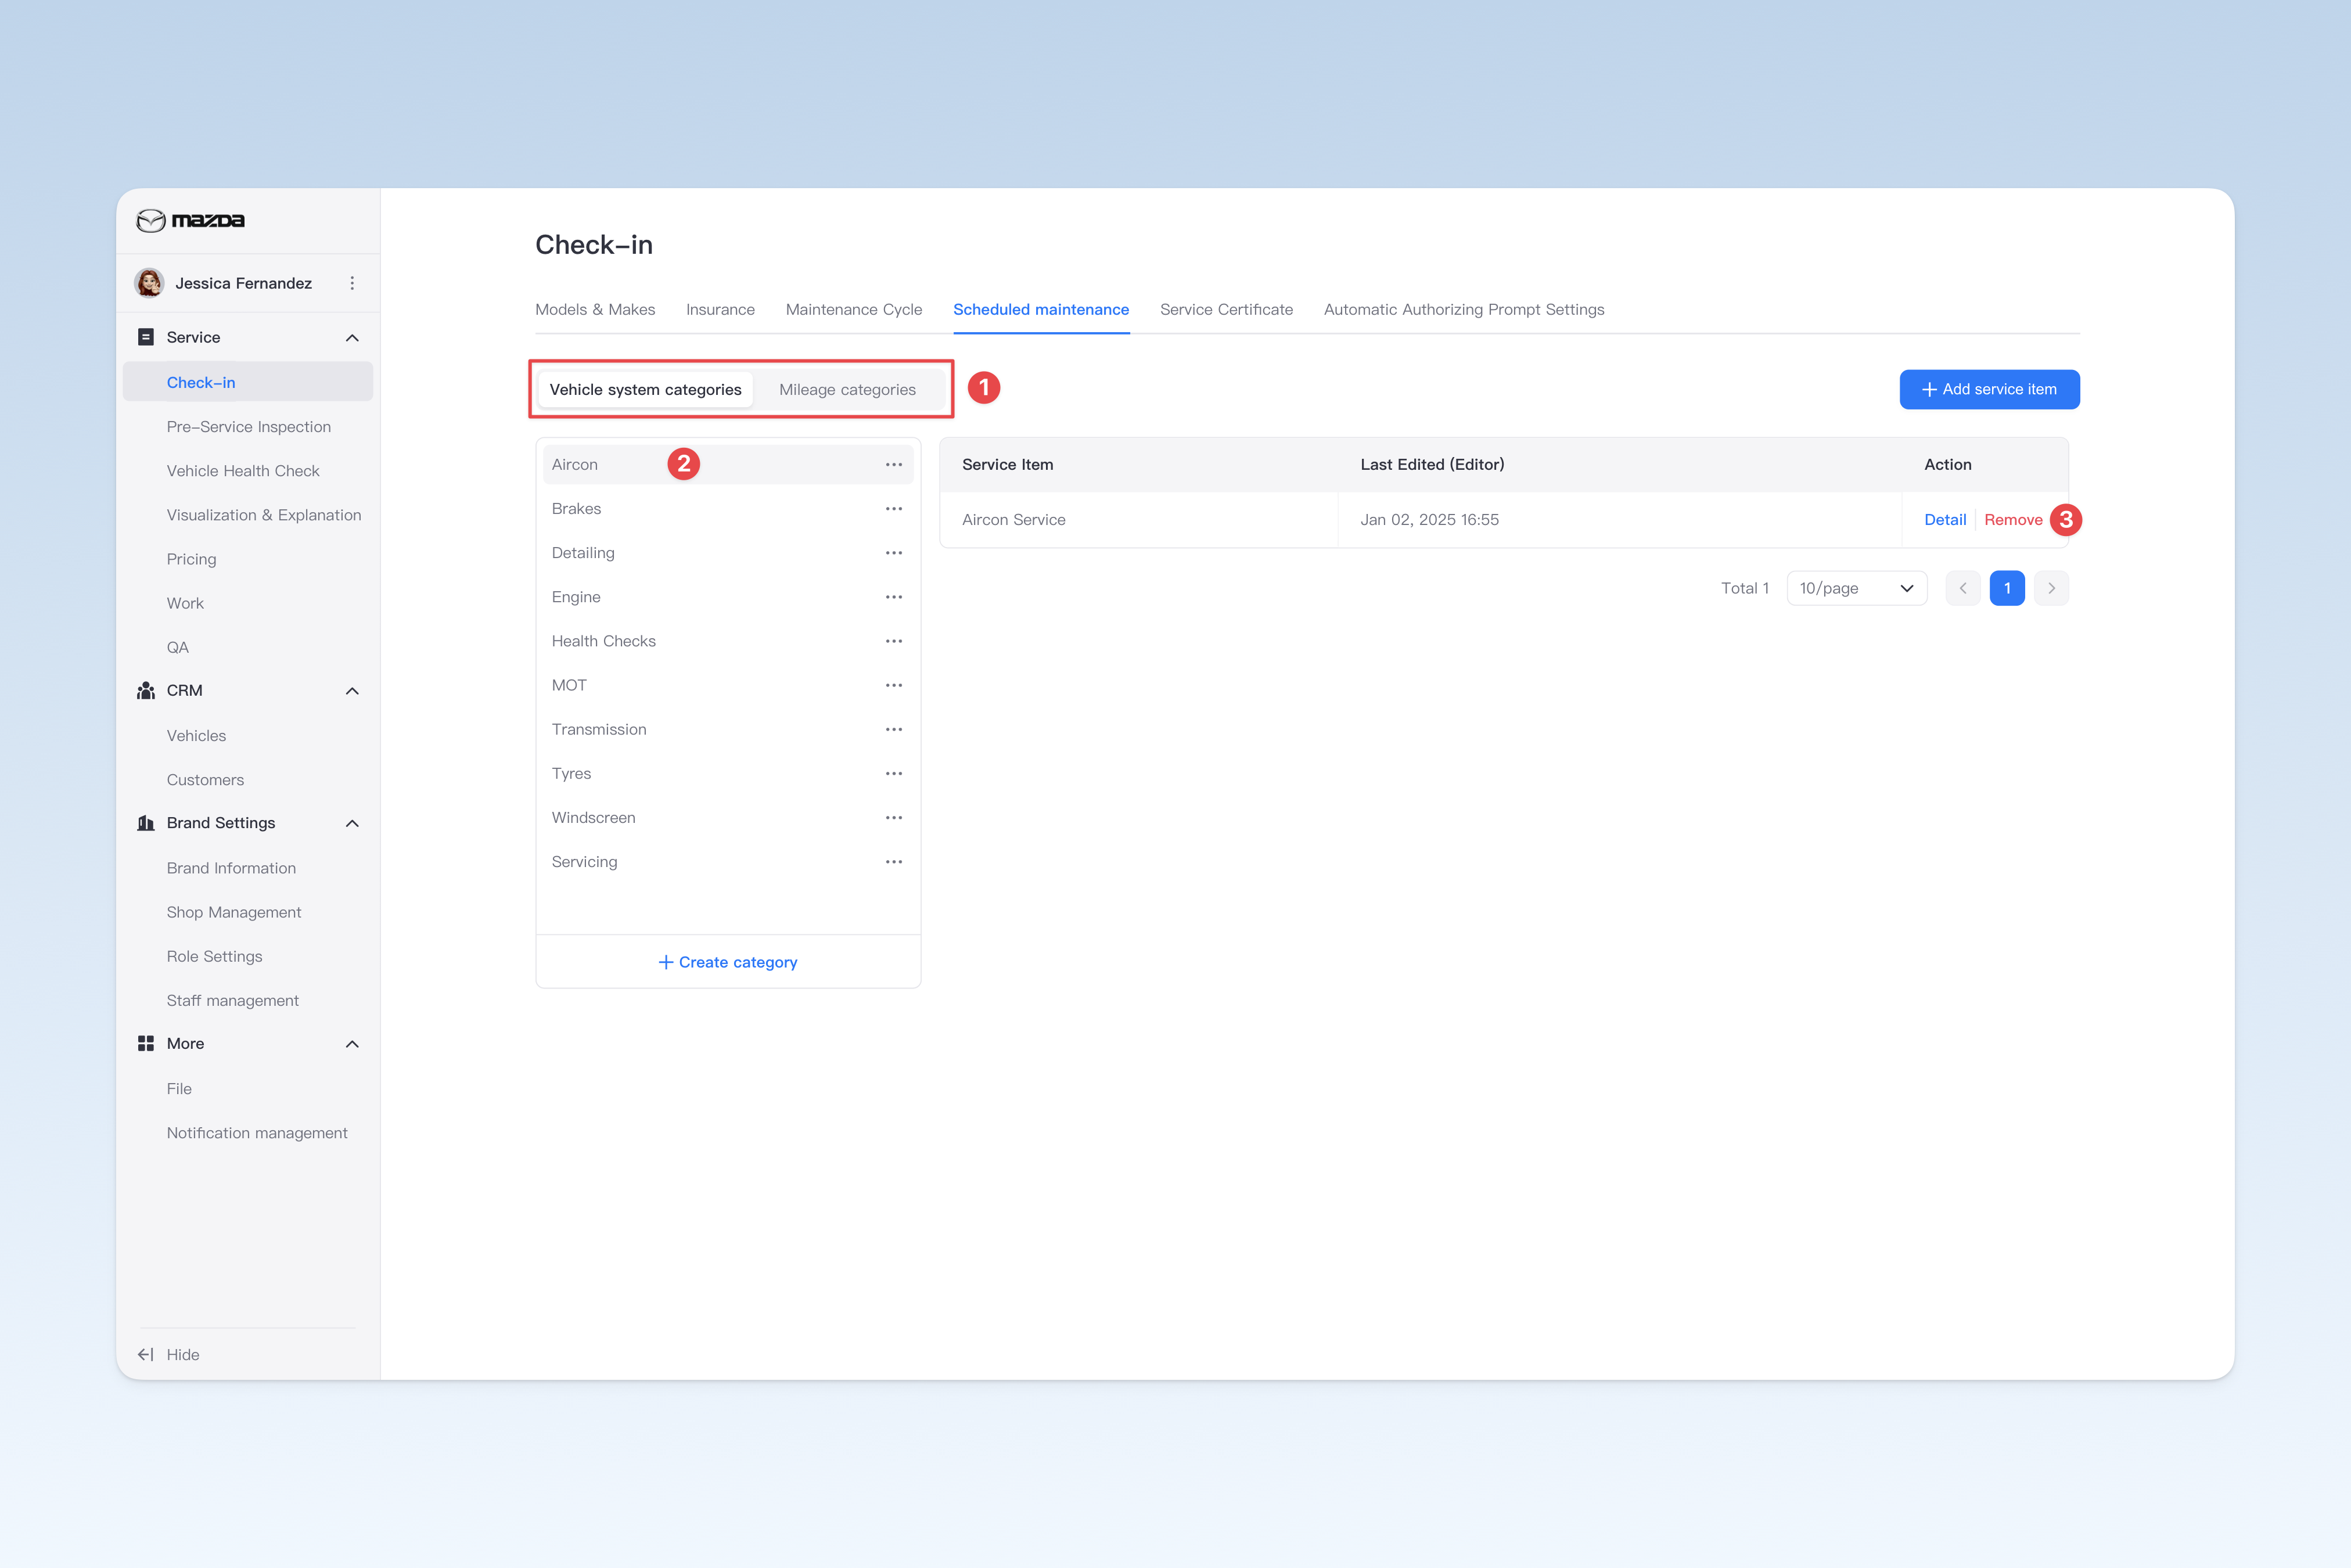This screenshot has width=2351, height=1568.
Task: Open options menu for Brakes category
Action: coord(894,509)
